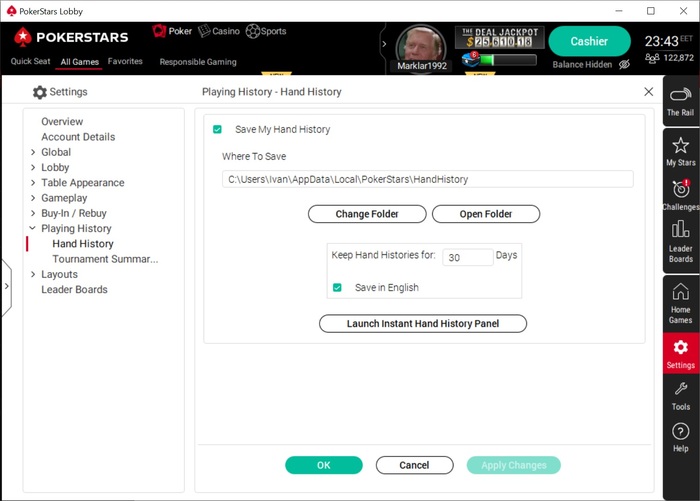Open Responsible Gaming link
Screen dimensions: 700x501
tap(198, 62)
